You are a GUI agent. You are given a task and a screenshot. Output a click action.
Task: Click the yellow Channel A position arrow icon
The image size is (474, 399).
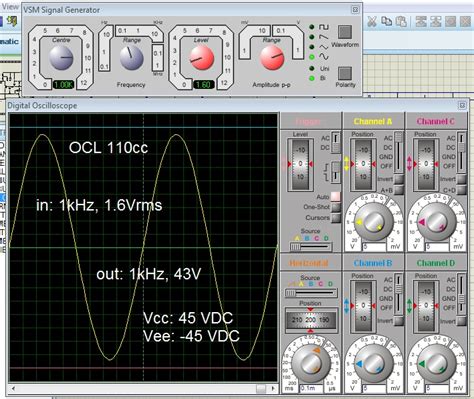(x=346, y=164)
